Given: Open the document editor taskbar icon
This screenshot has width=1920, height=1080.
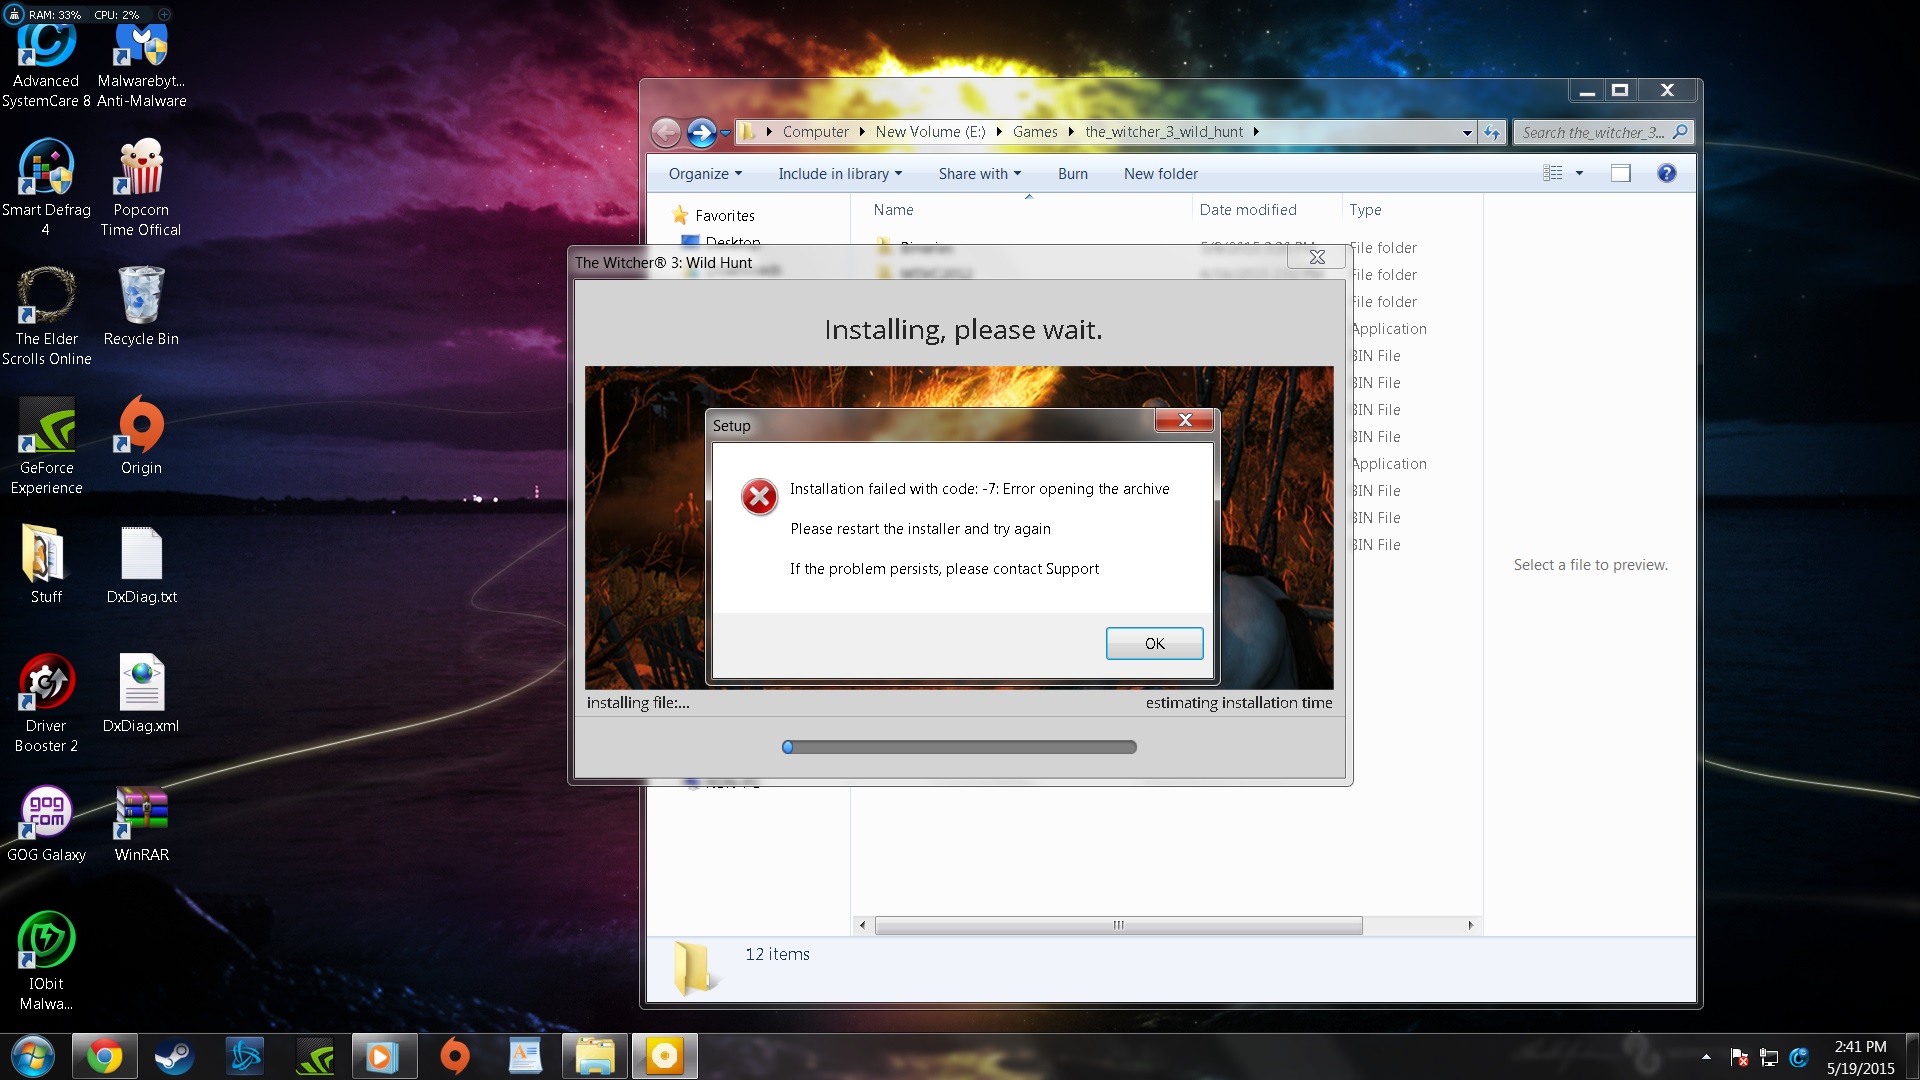Looking at the screenshot, I should click(525, 1057).
